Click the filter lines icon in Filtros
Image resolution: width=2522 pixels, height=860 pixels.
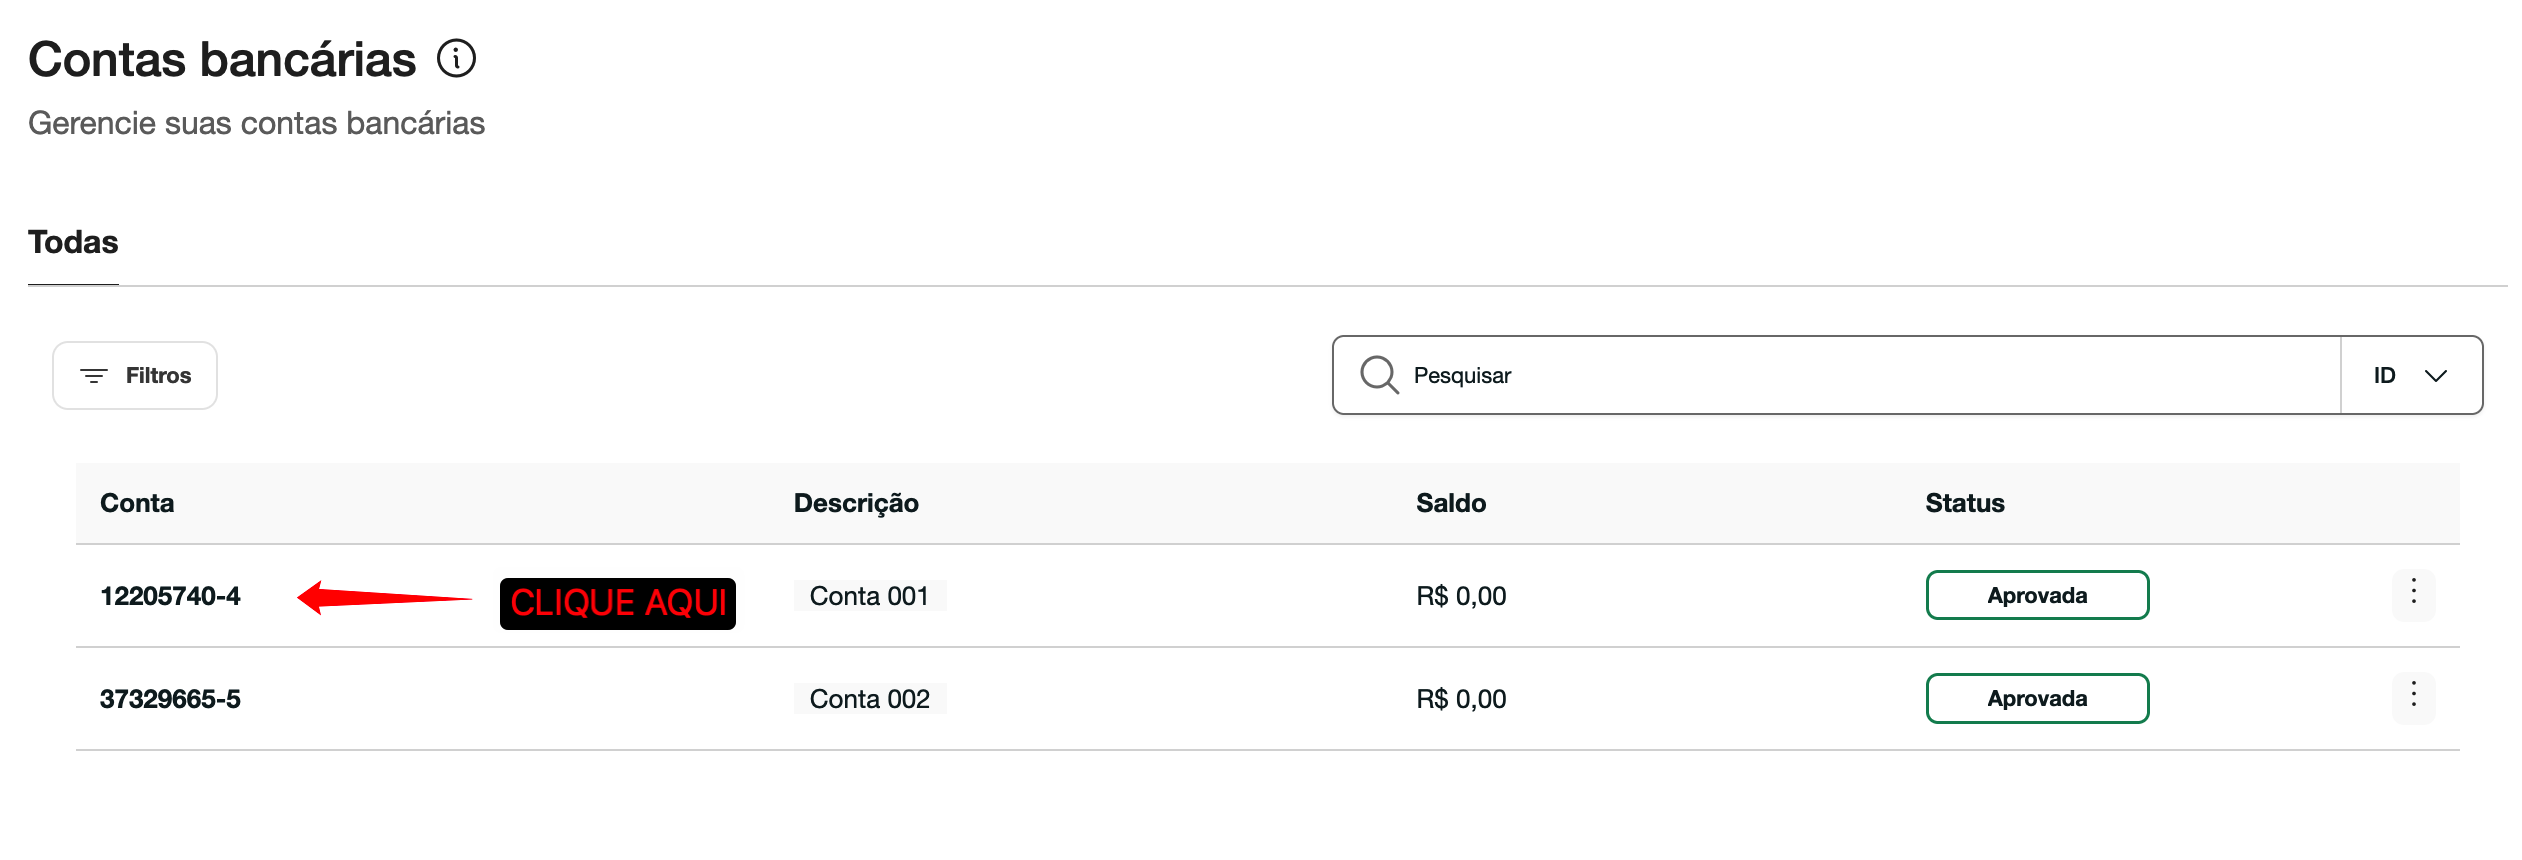tap(94, 376)
